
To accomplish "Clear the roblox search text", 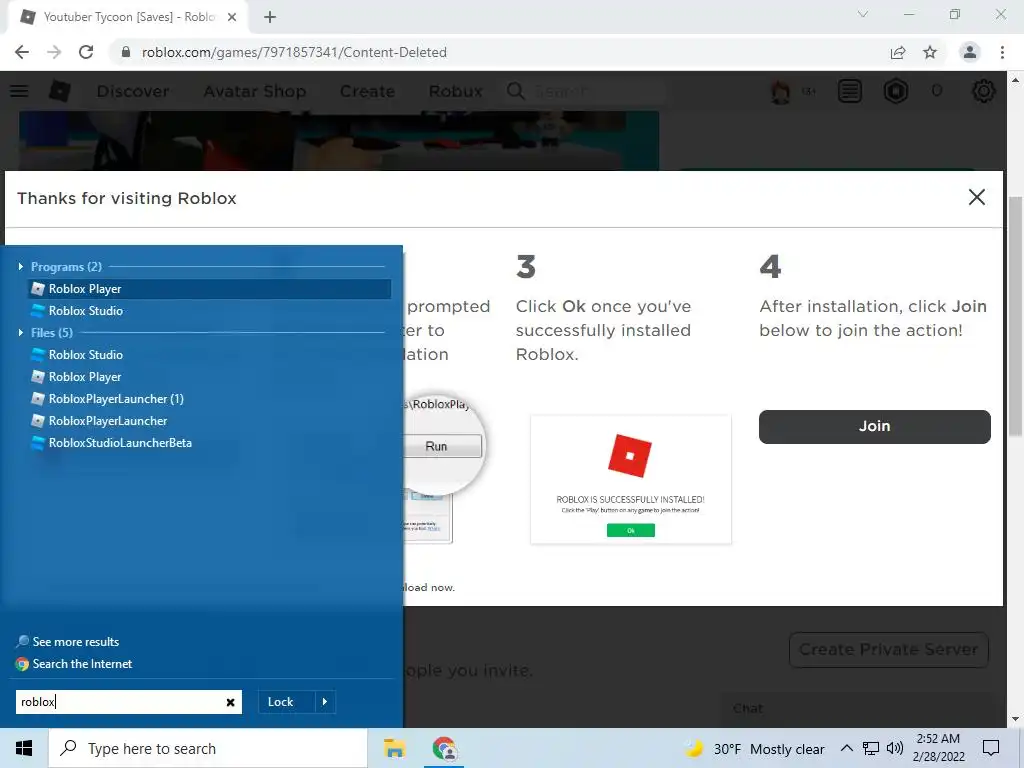I will (x=231, y=702).
